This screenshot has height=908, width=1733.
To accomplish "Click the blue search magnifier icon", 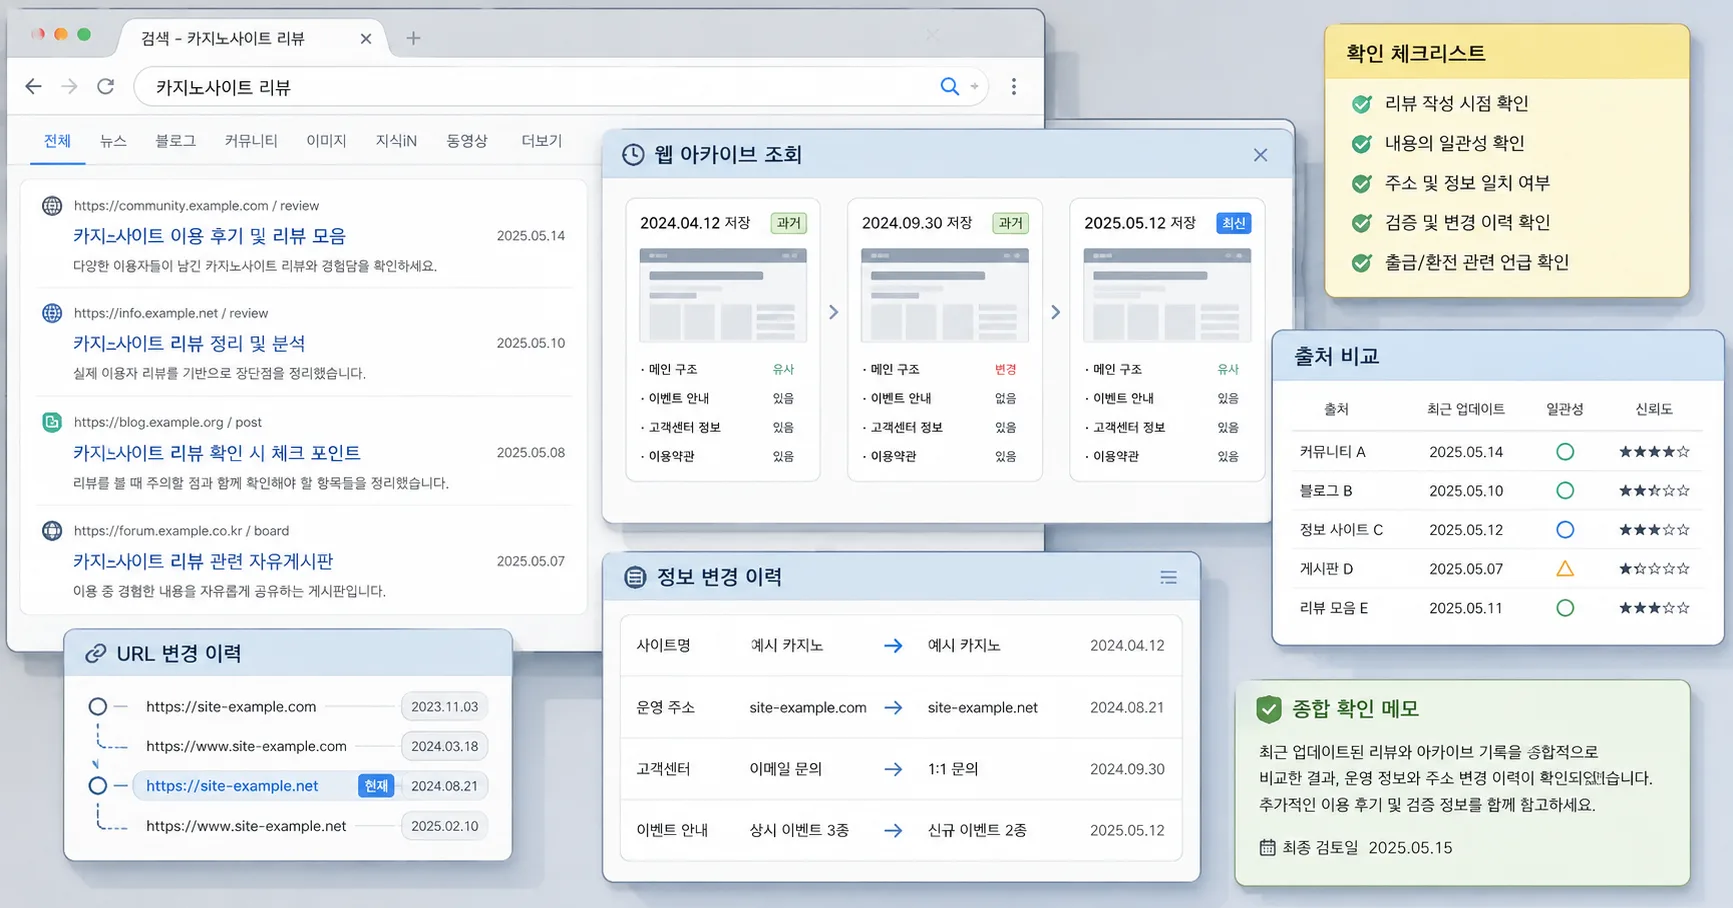I will [x=949, y=87].
